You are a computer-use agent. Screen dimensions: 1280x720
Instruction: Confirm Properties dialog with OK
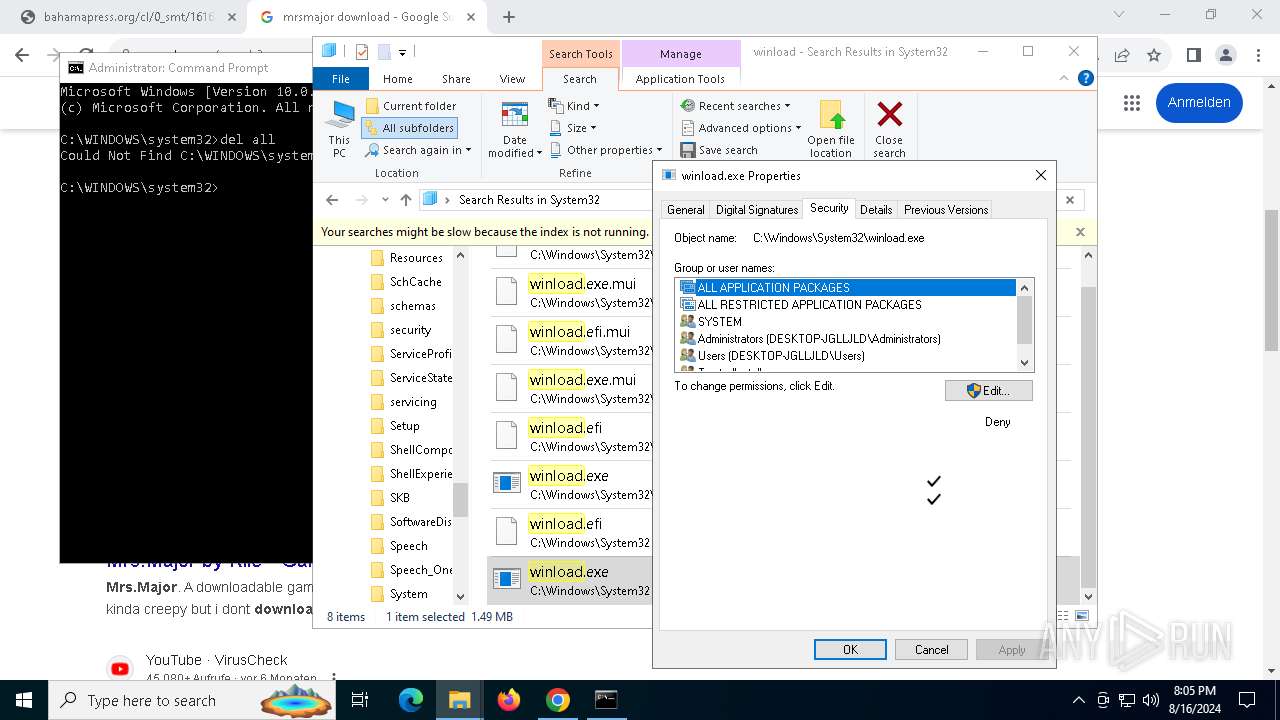click(850, 650)
